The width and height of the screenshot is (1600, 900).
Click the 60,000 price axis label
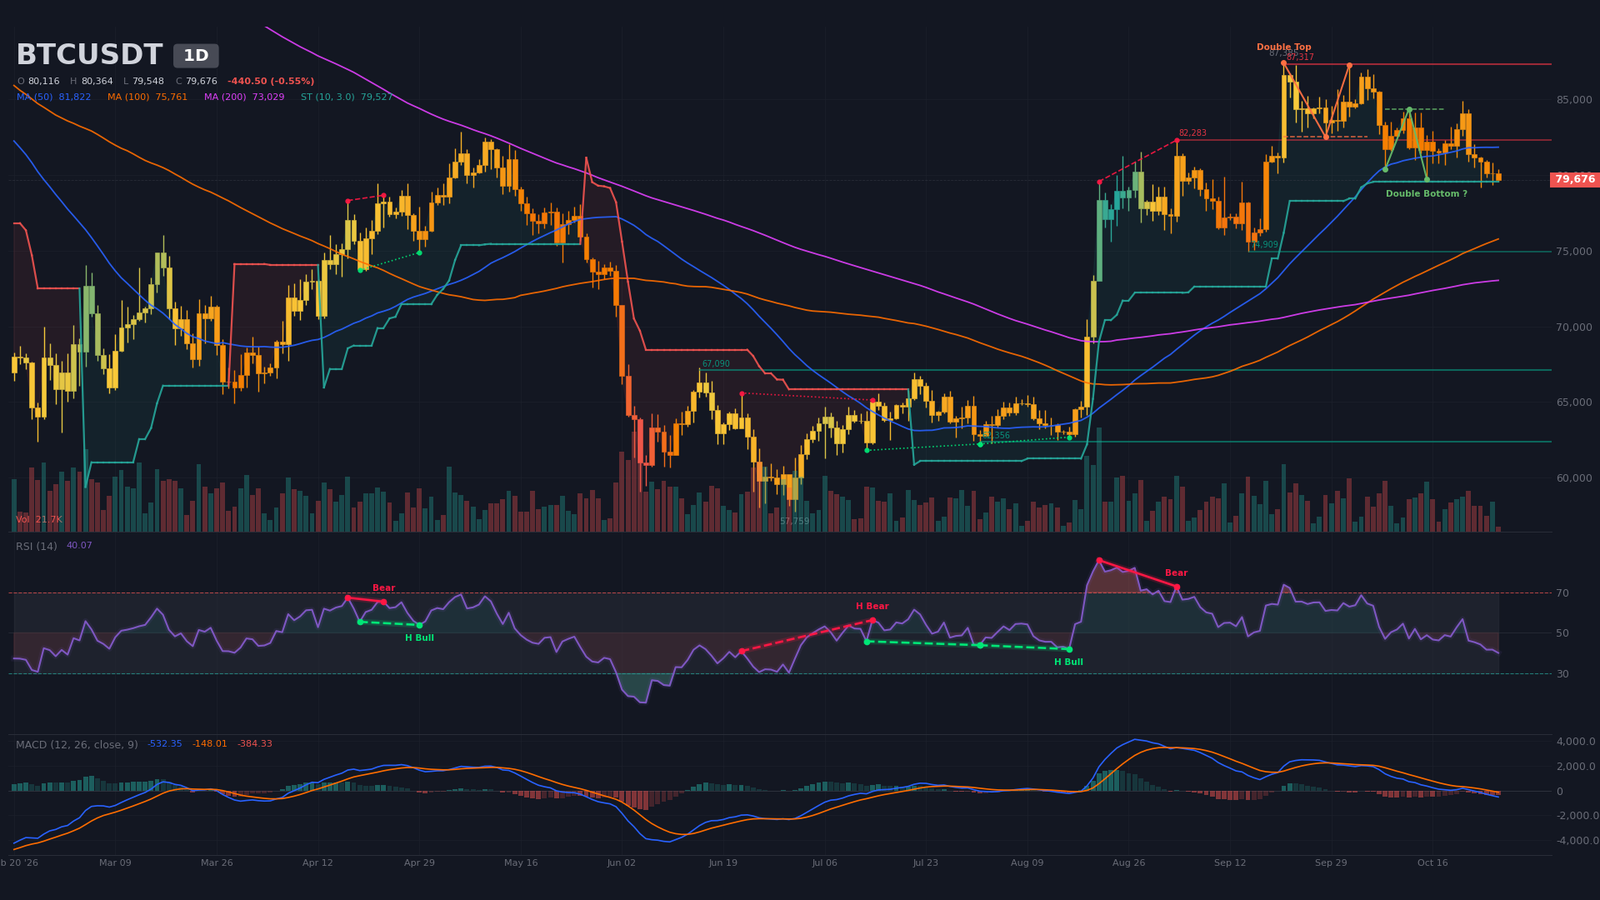1574,478
